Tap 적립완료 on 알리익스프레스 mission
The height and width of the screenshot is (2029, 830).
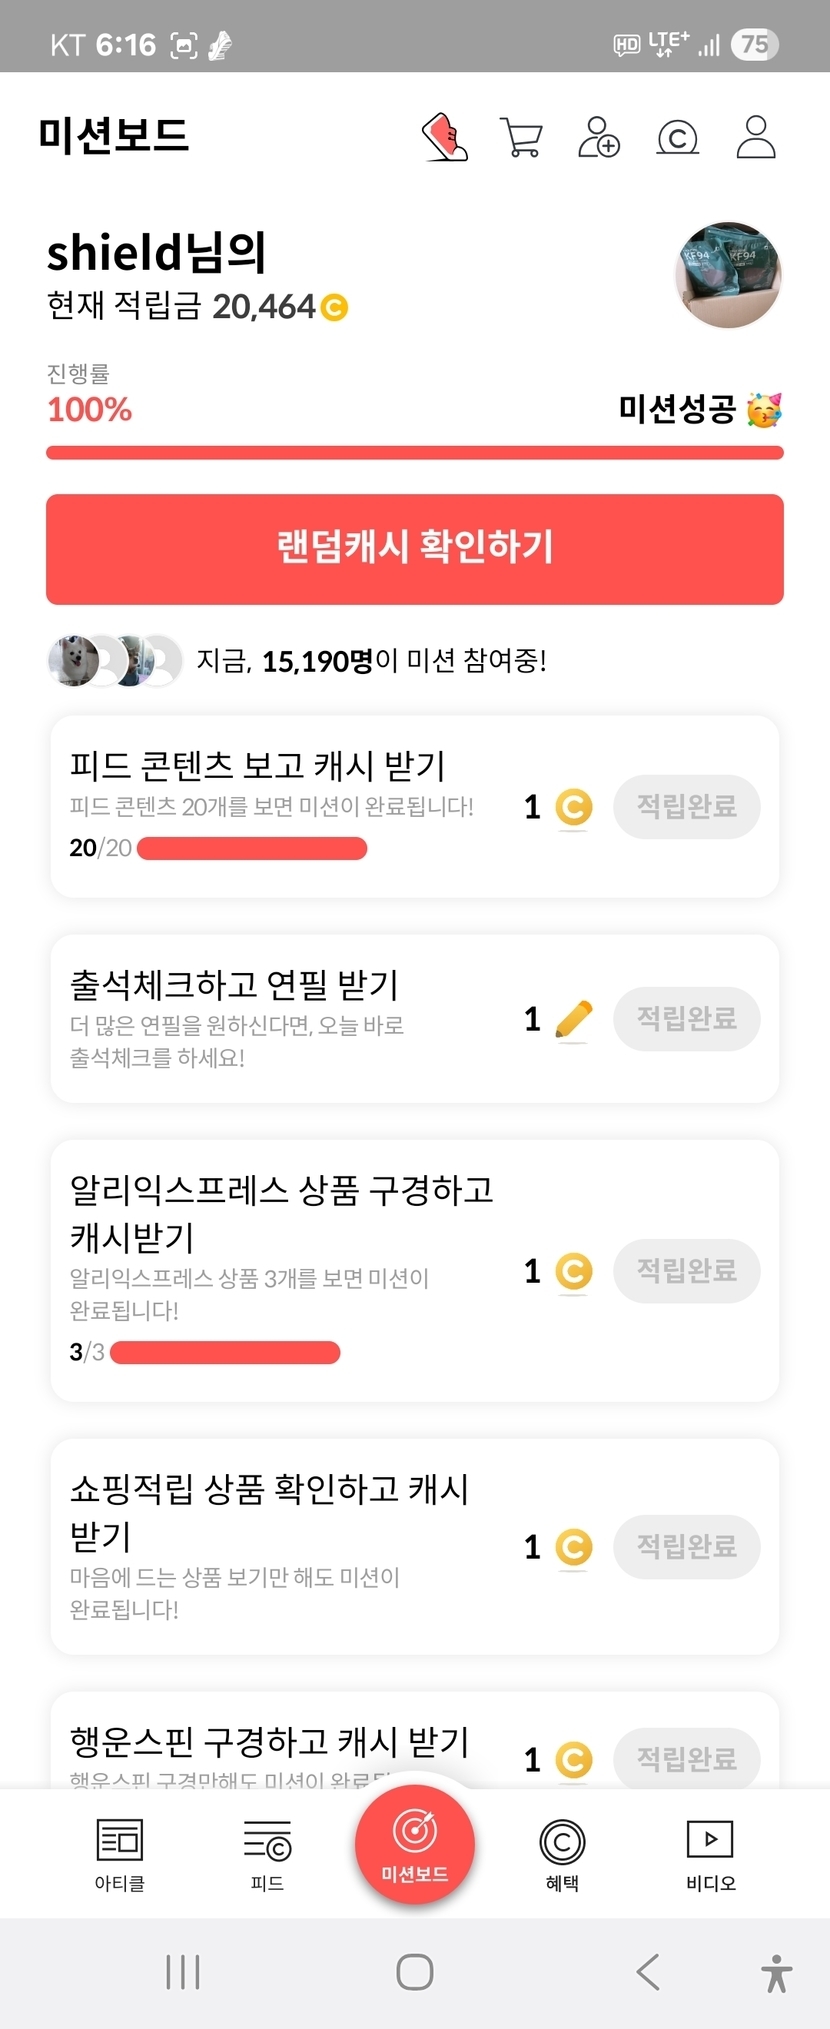pyautogui.click(x=687, y=1271)
